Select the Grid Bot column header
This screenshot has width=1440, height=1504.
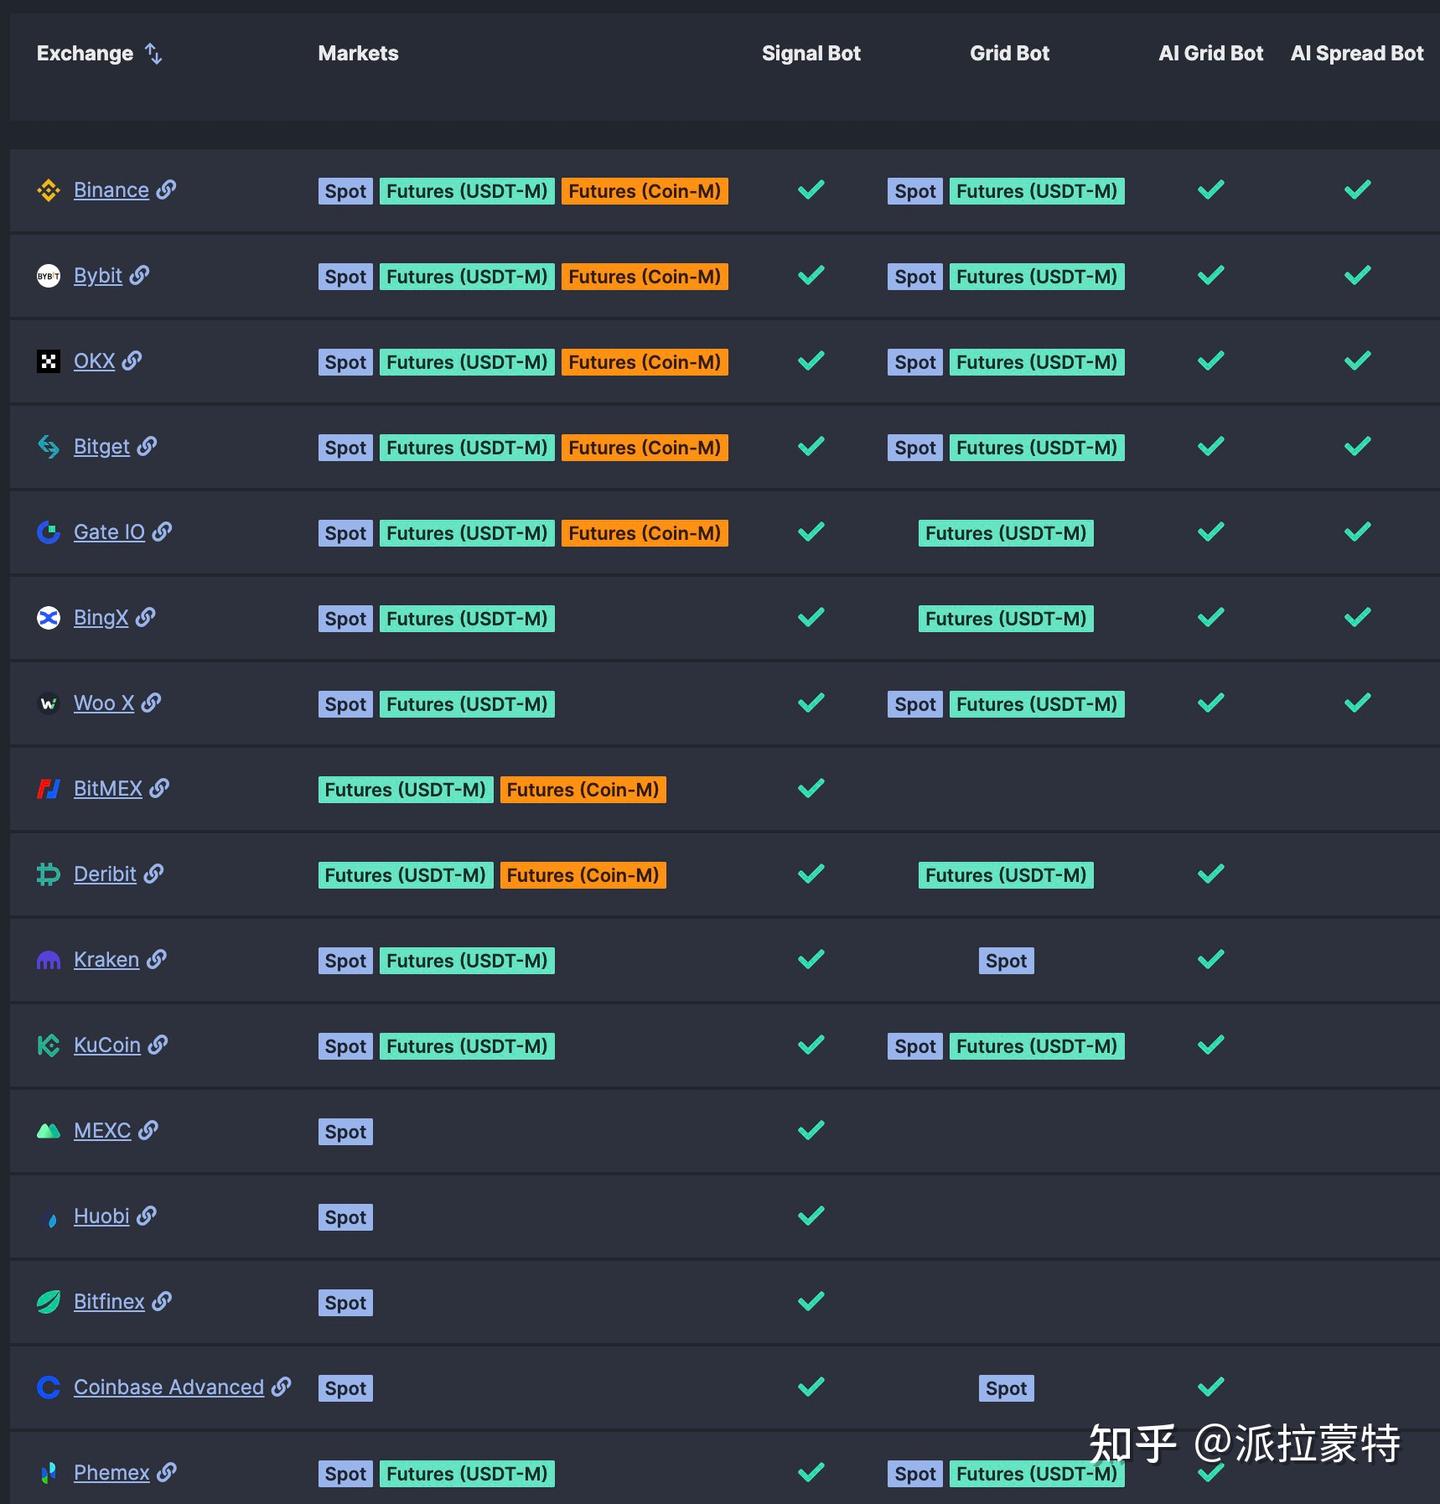pos(1010,54)
